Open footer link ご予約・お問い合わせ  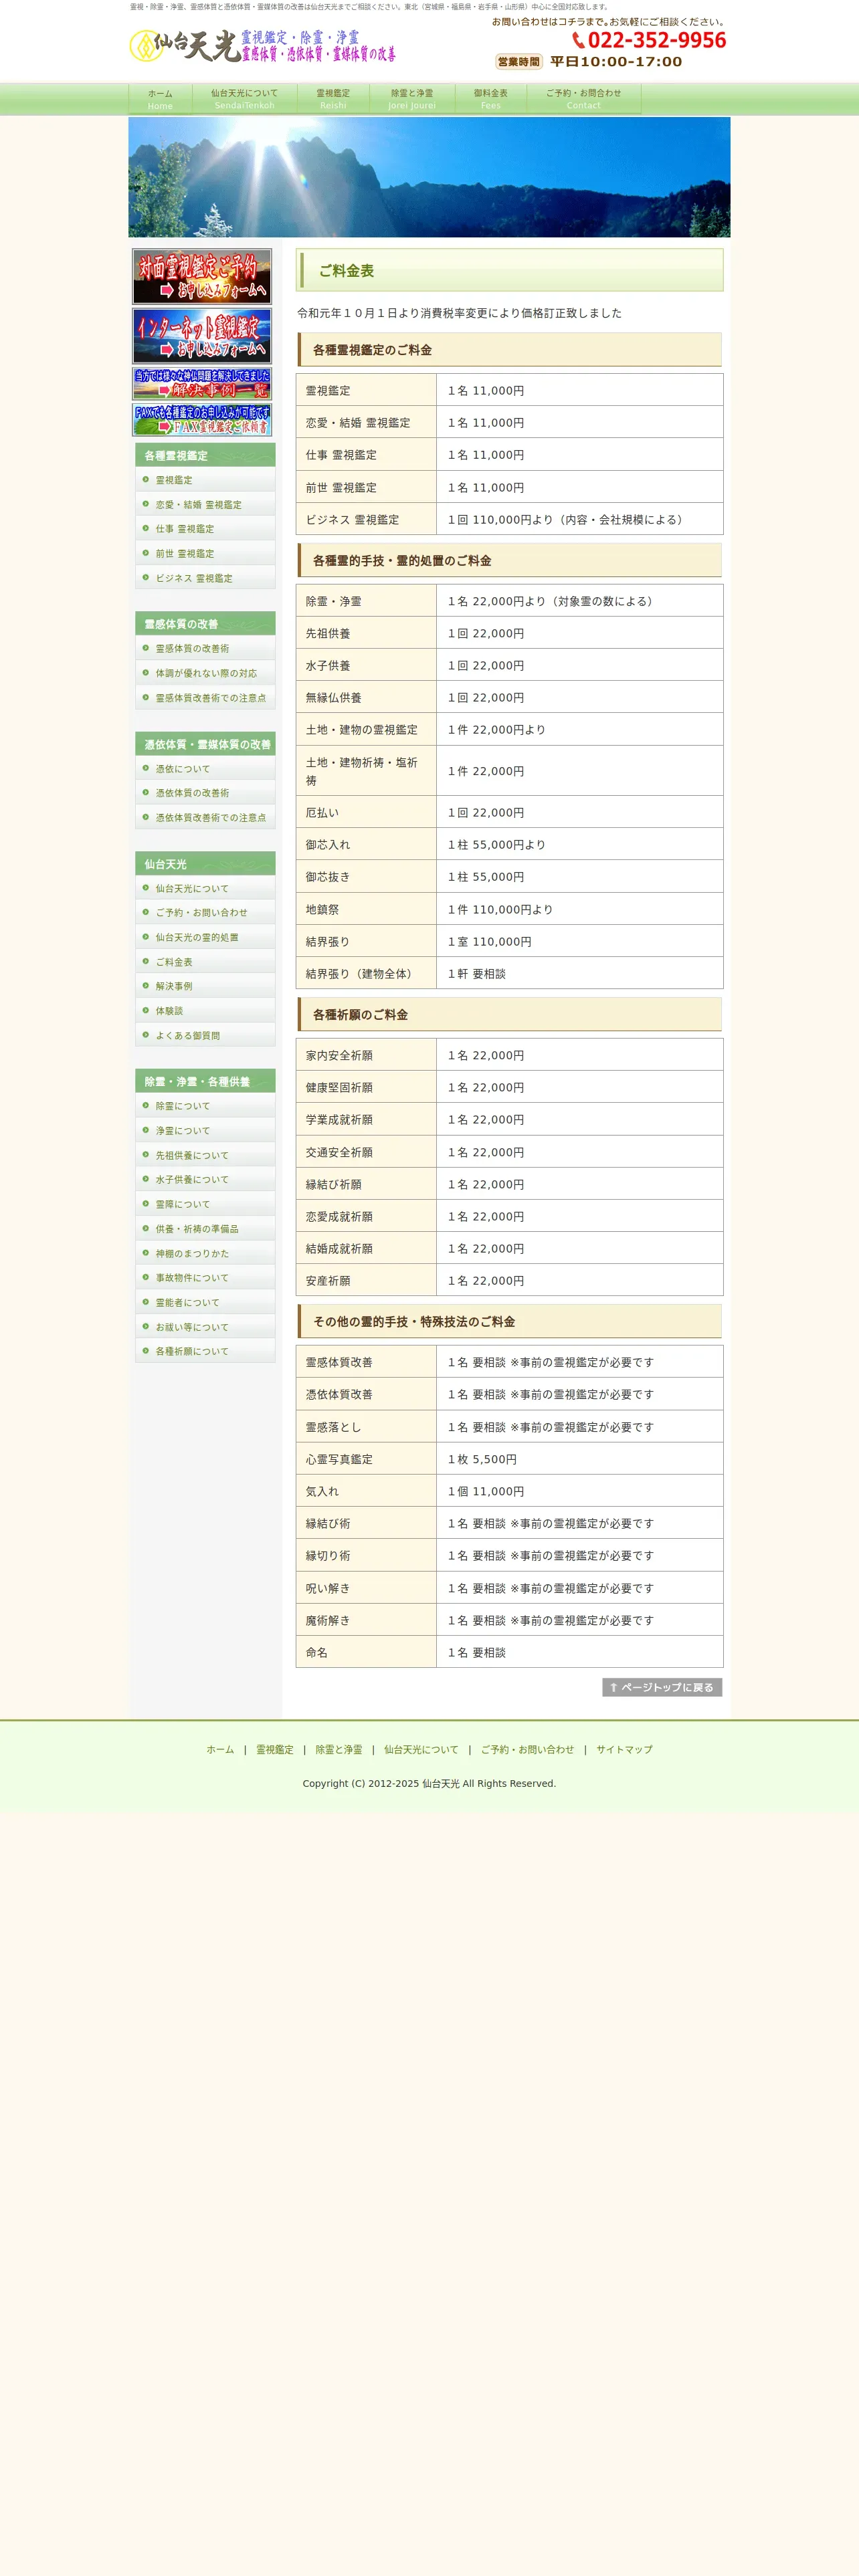coord(527,1749)
